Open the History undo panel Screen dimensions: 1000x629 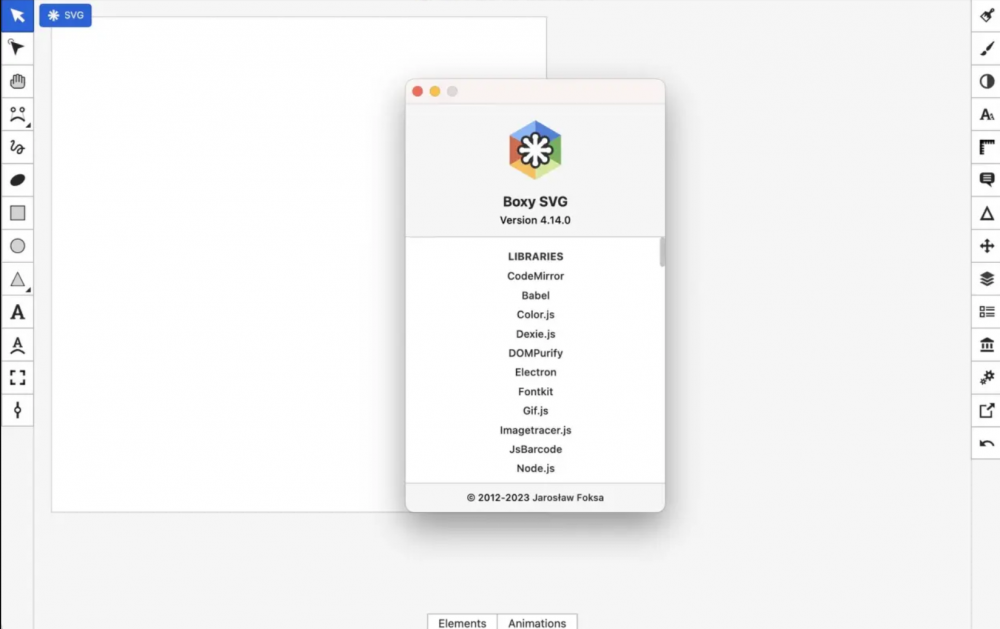(x=987, y=443)
